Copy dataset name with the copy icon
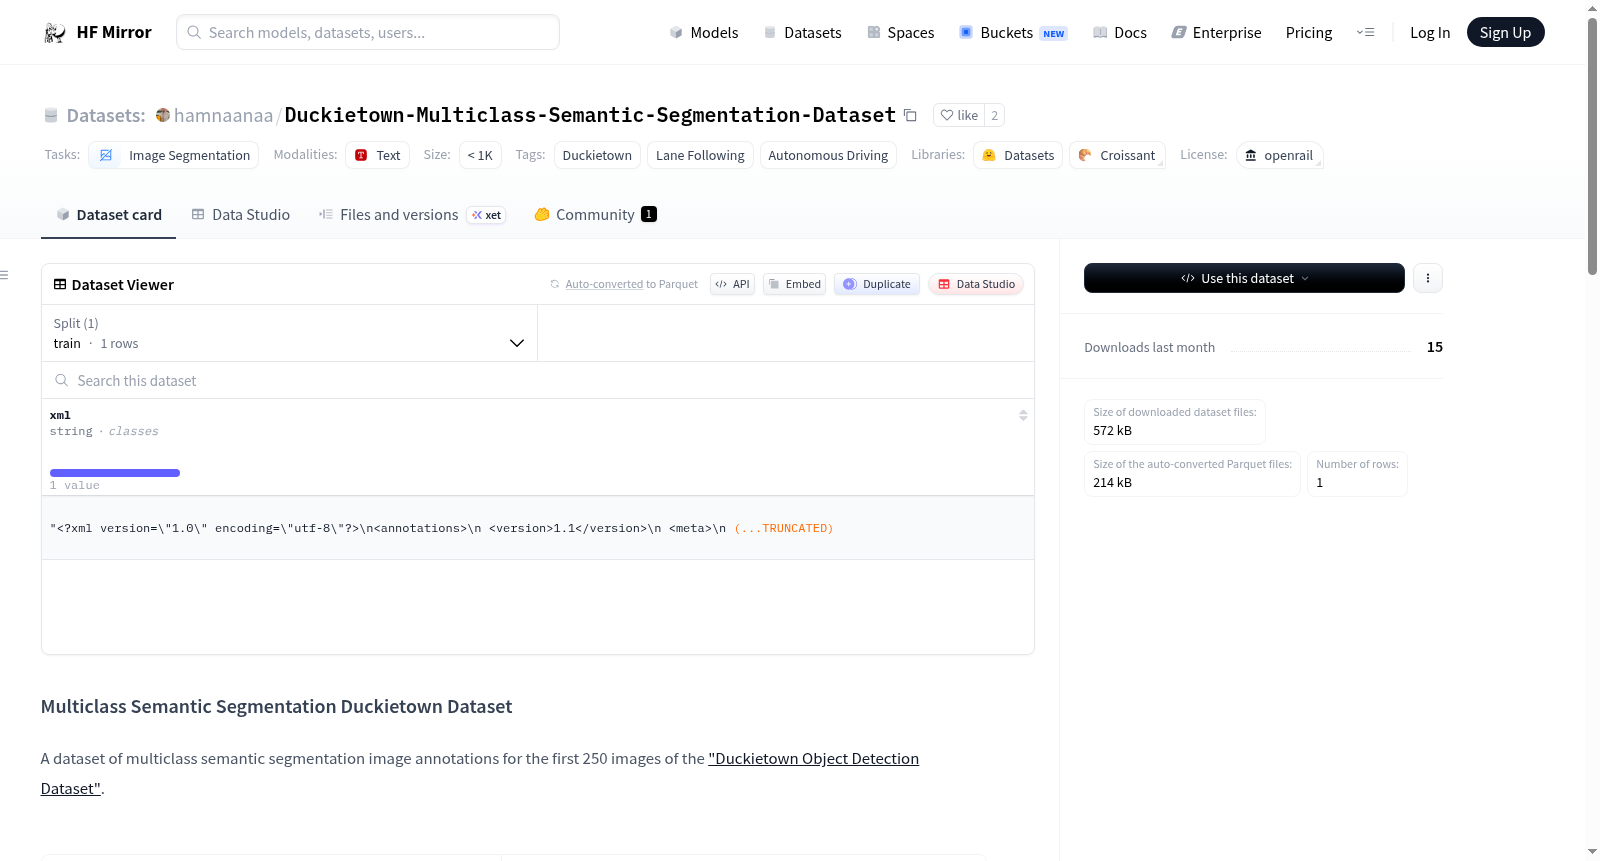1600x861 pixels. coord(910,115)
